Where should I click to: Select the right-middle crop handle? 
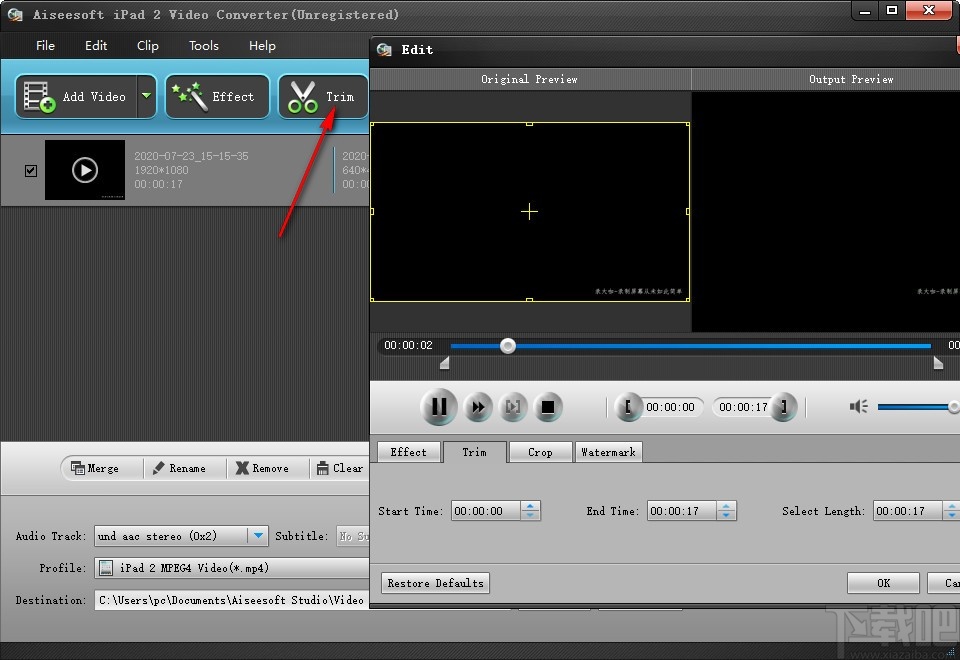click(x=688, y=212)
